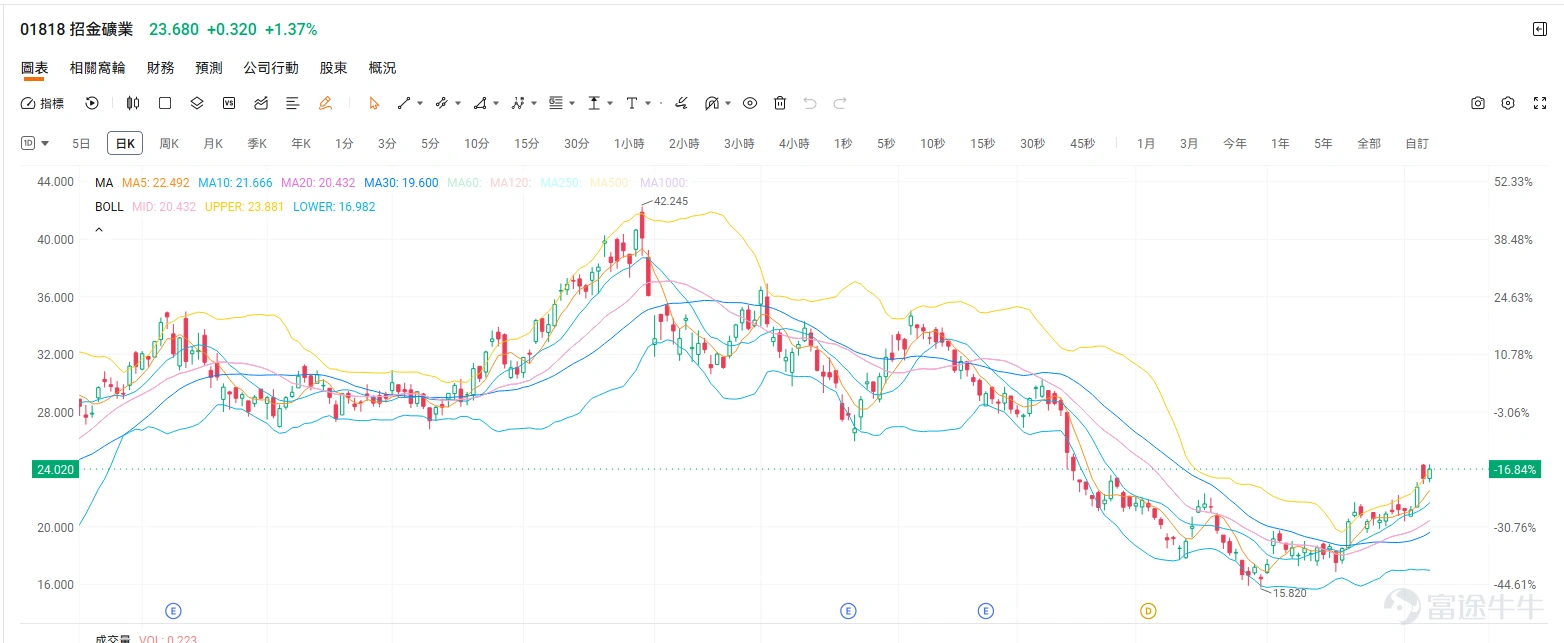The image size is (1564, 643).
Task: Set chart range to 今年
Action: pos(1235,143)
